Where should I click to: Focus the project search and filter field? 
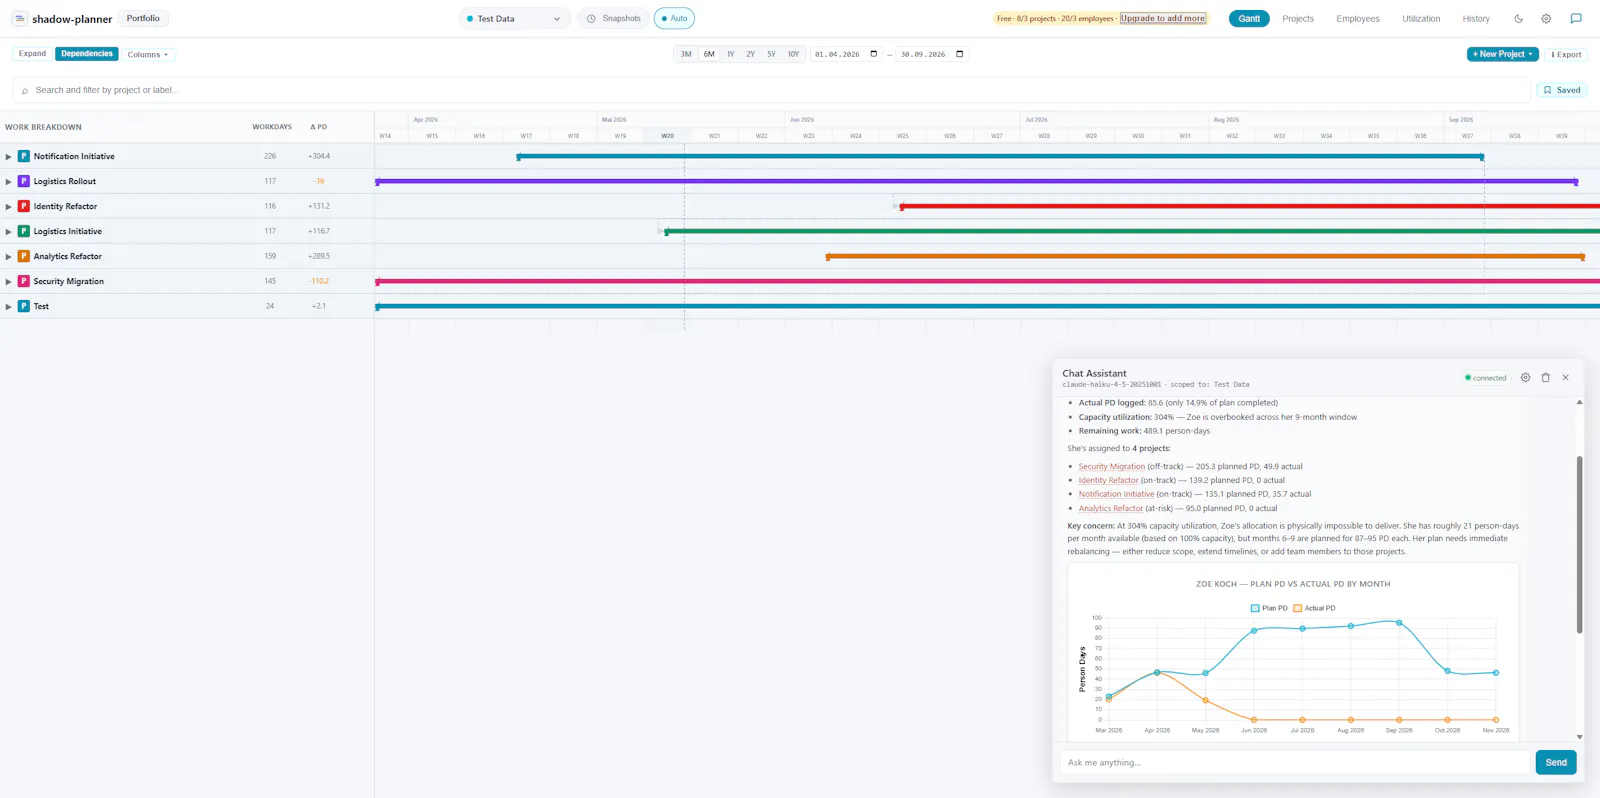point(770,90)
